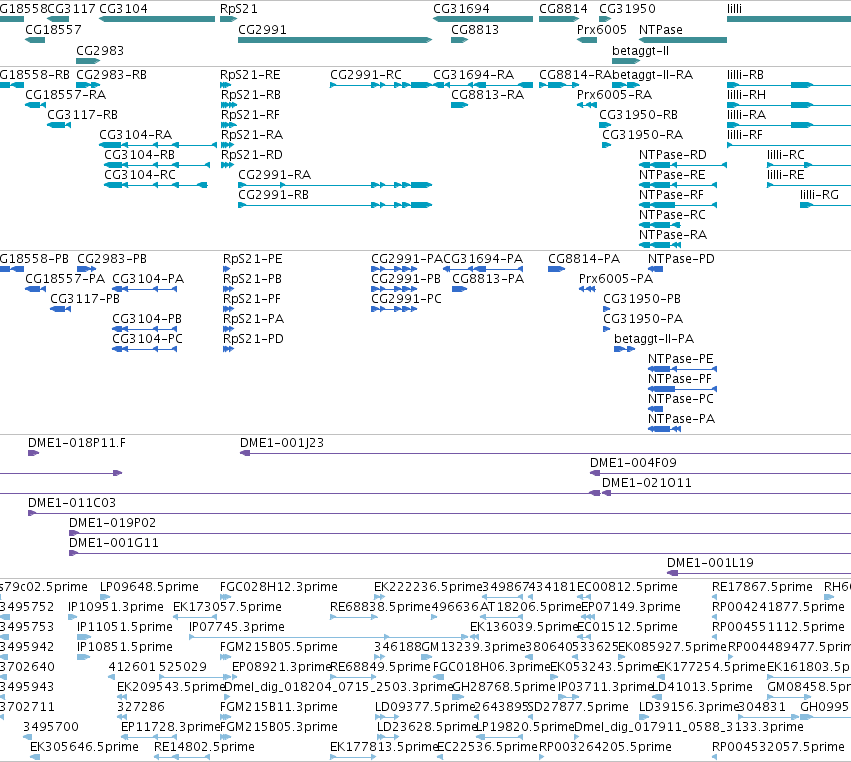Select the CG2991 gene bar
This screenshot has height=762, width=851.
click(335, 40)
